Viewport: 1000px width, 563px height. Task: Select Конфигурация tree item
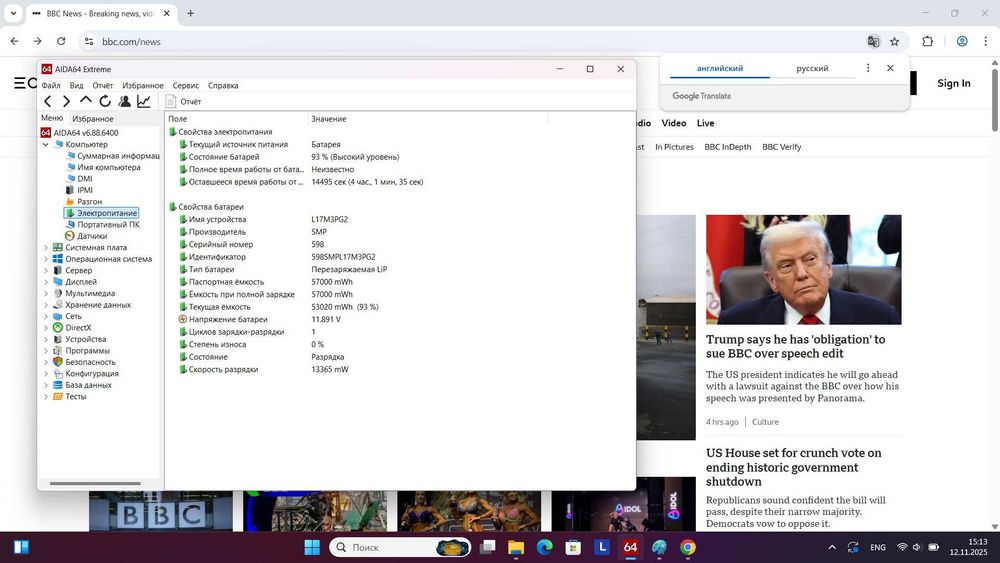pos(85,374)
